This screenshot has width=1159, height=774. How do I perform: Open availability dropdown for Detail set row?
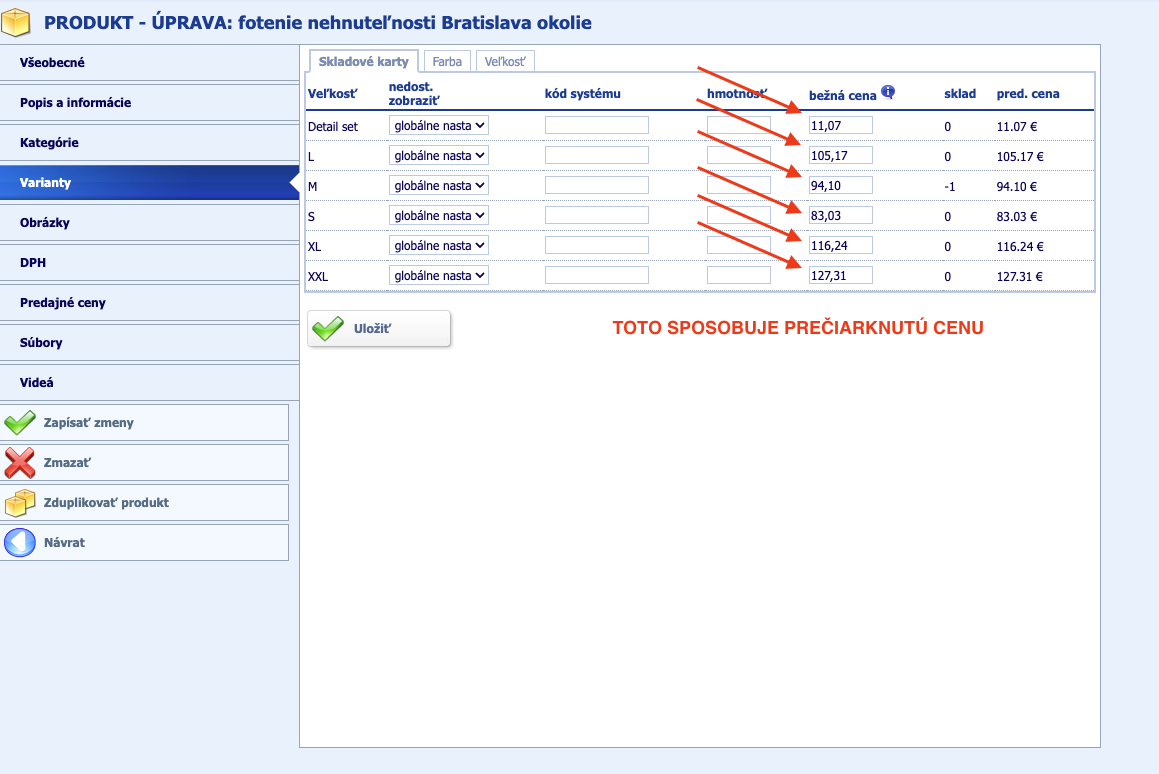point(438,125)
